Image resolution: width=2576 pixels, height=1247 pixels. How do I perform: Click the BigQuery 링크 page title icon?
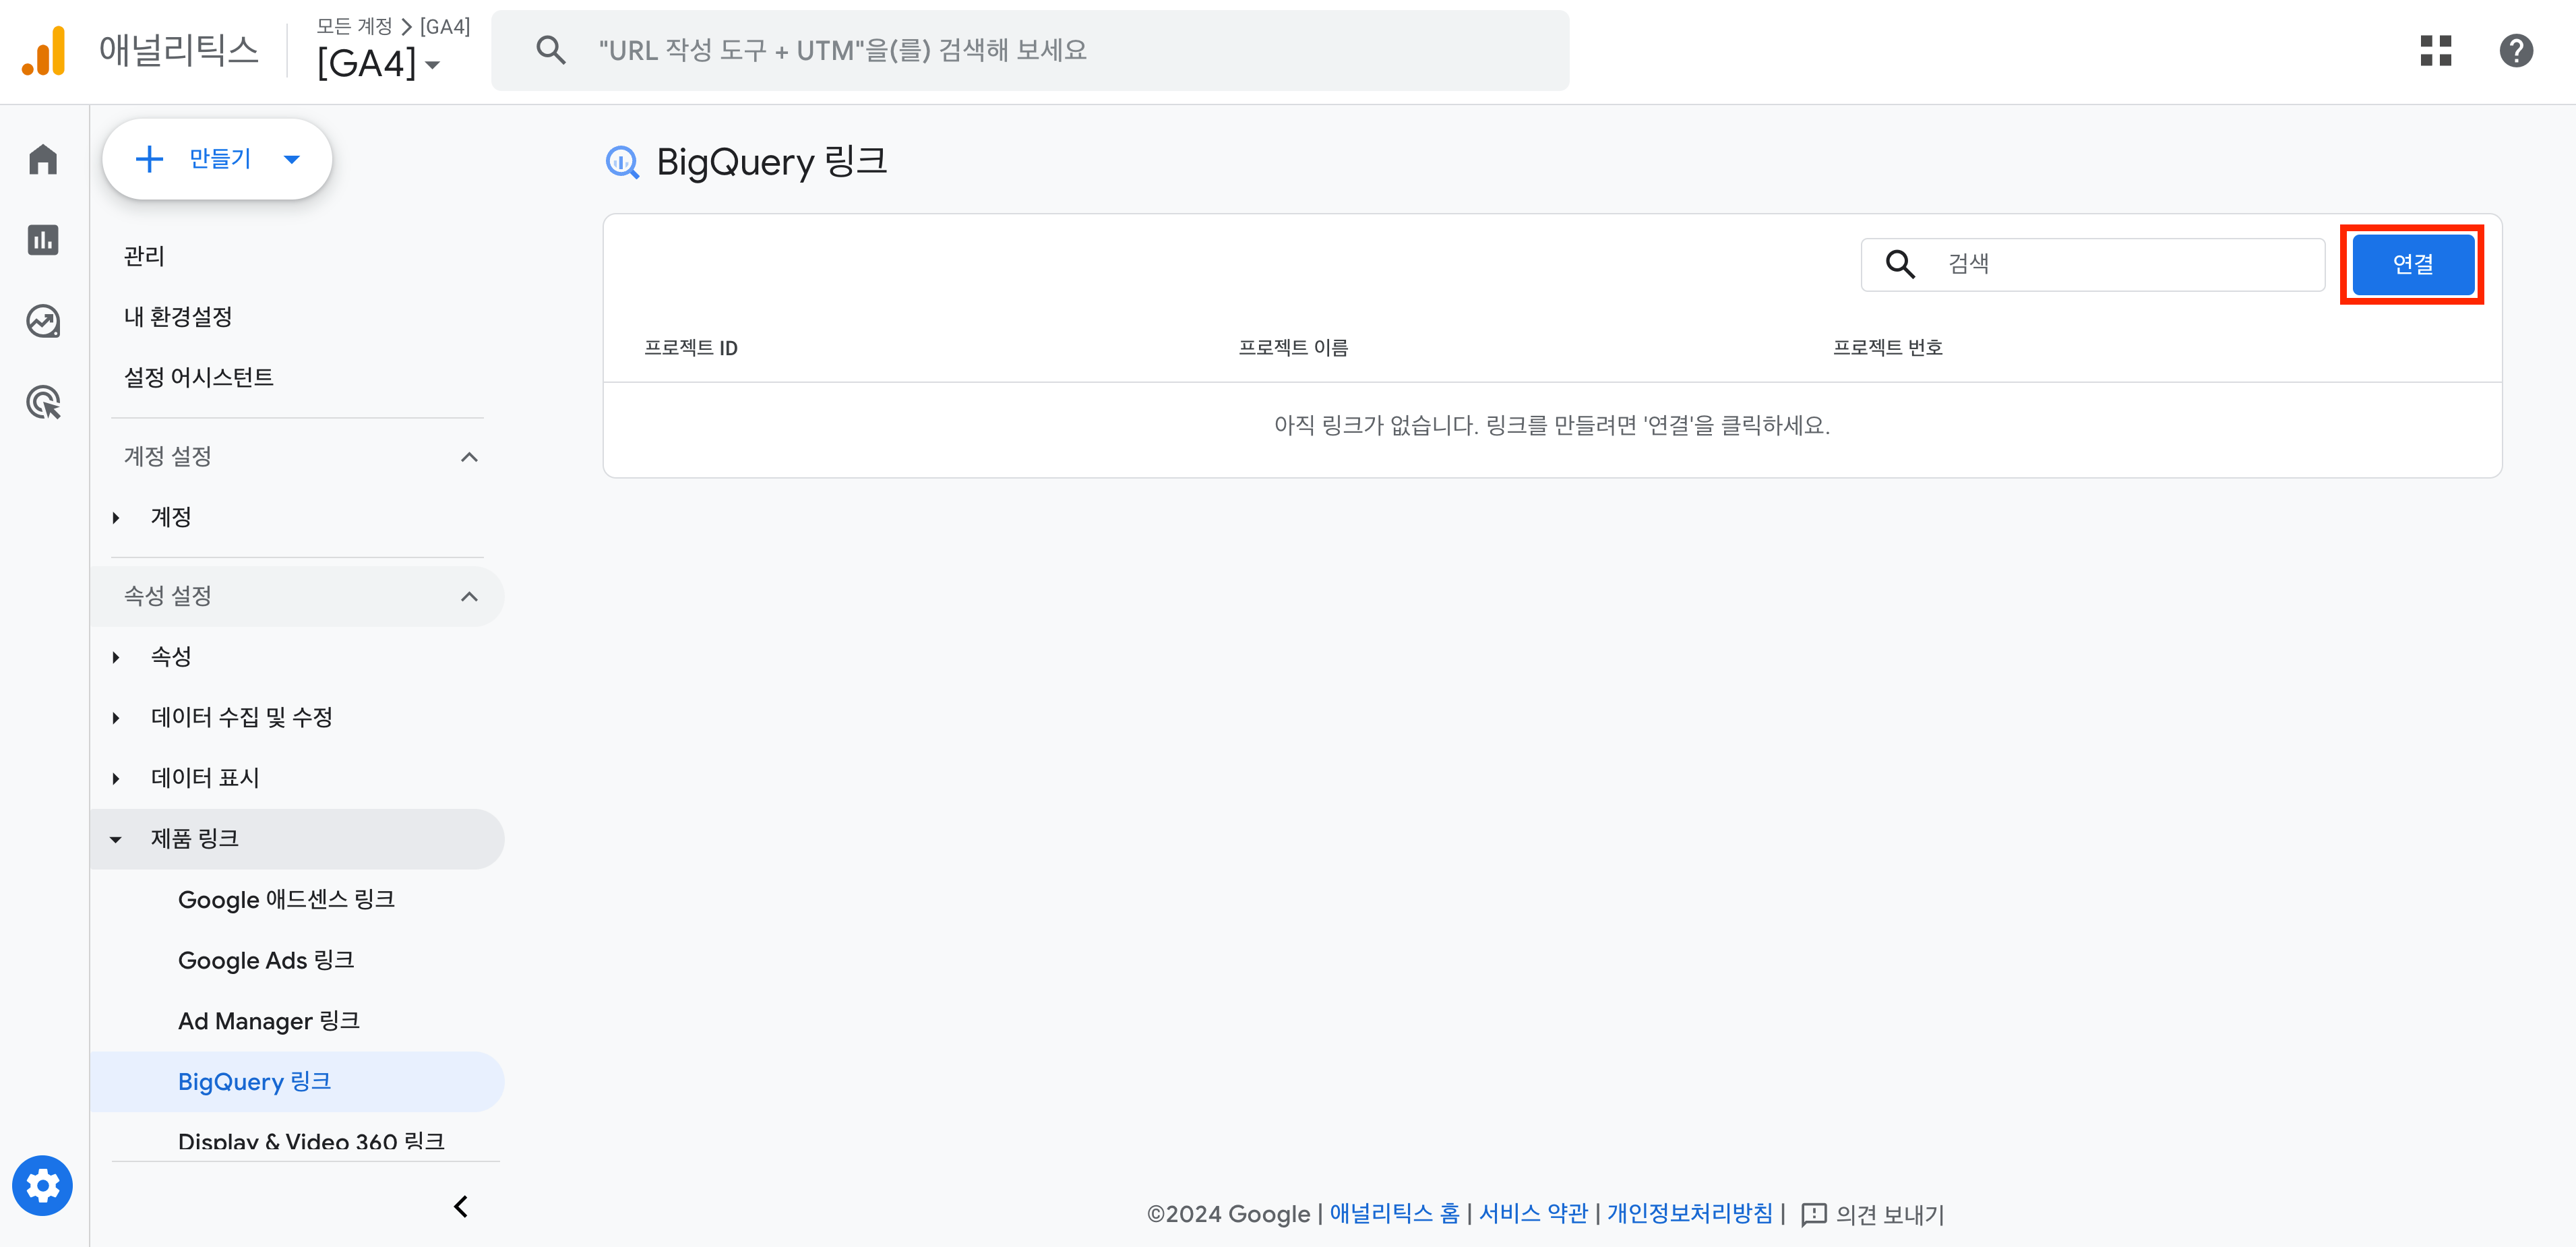(x=622, y=162)
